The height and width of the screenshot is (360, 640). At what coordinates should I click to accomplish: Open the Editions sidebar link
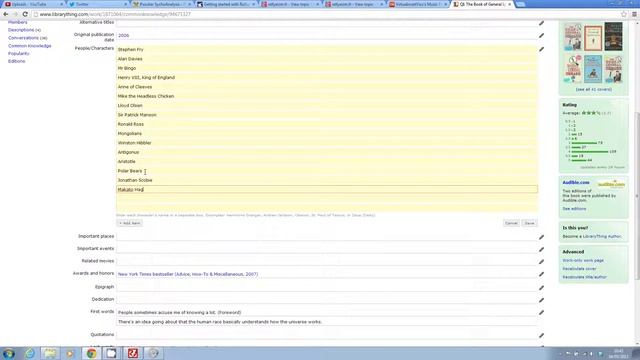16,61
